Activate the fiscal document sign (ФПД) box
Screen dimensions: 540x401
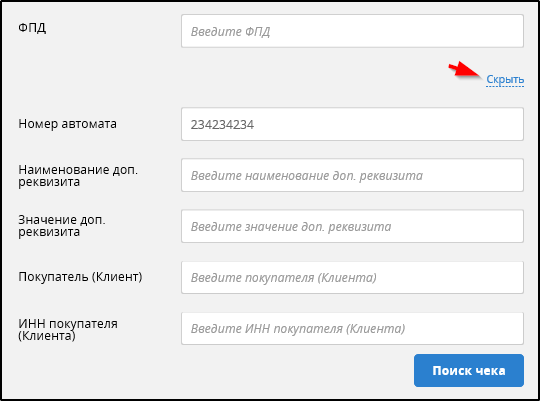click(x=352, y=31)
